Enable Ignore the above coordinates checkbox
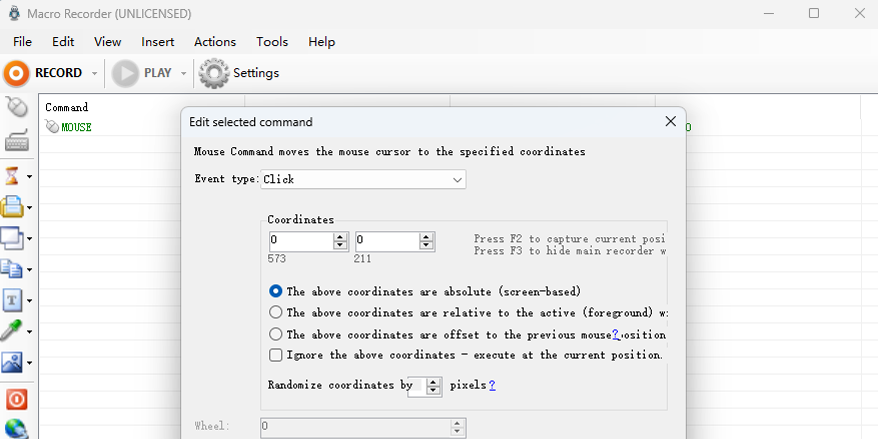878x439 pixels. point(275,355)
